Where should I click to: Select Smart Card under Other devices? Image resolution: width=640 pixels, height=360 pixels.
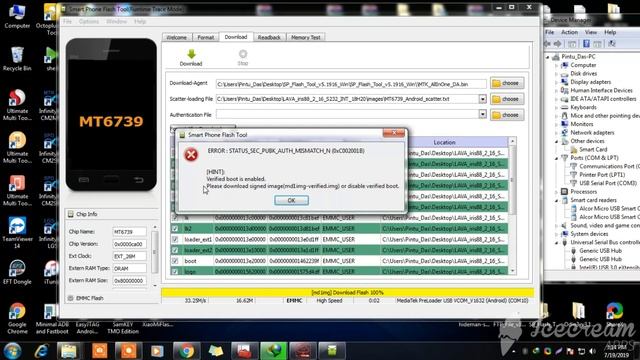(x=593, y=149)
